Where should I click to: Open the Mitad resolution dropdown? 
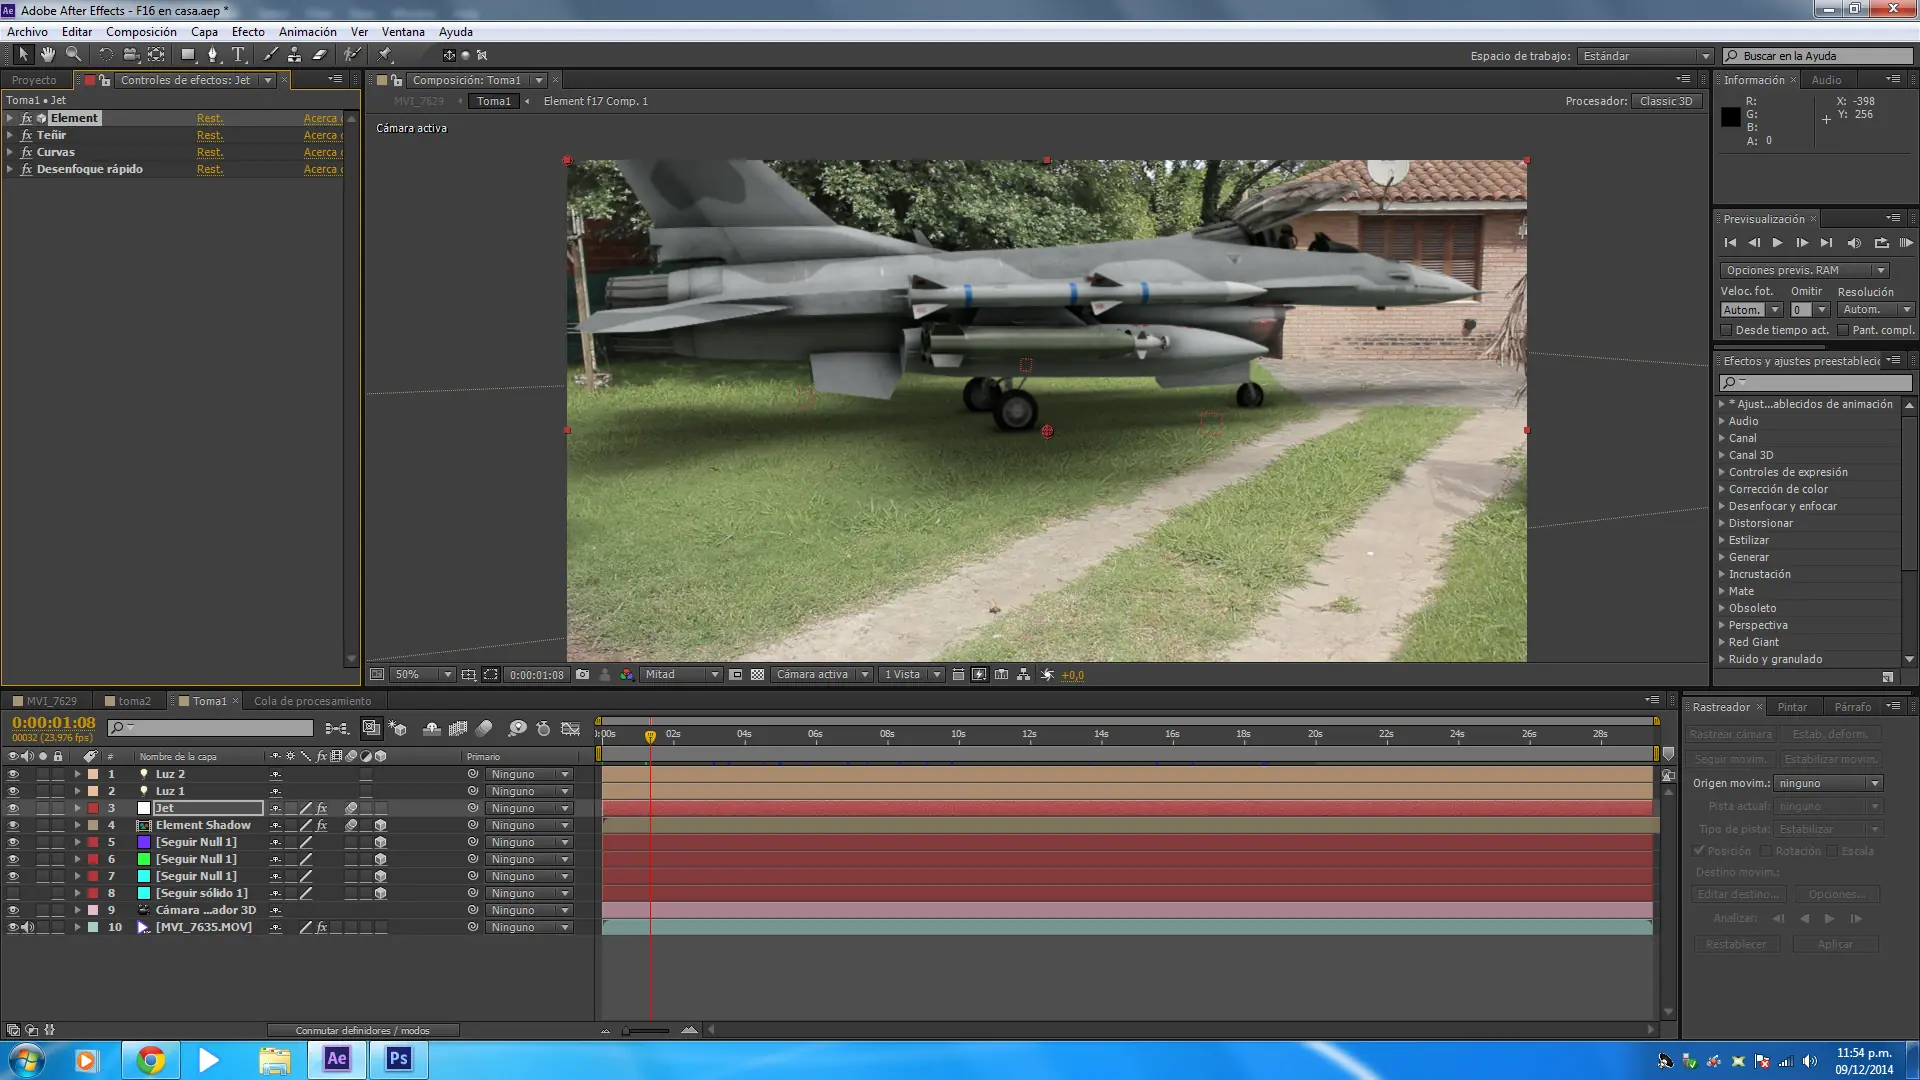point(681,675)
